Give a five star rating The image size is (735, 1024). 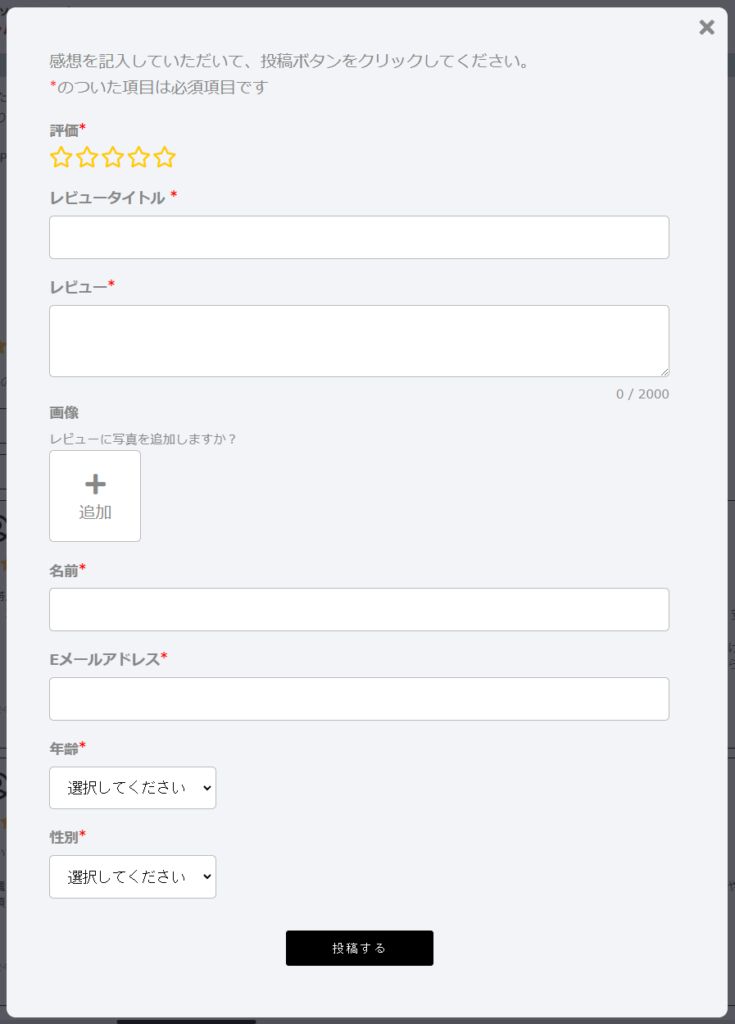[165, 157]
